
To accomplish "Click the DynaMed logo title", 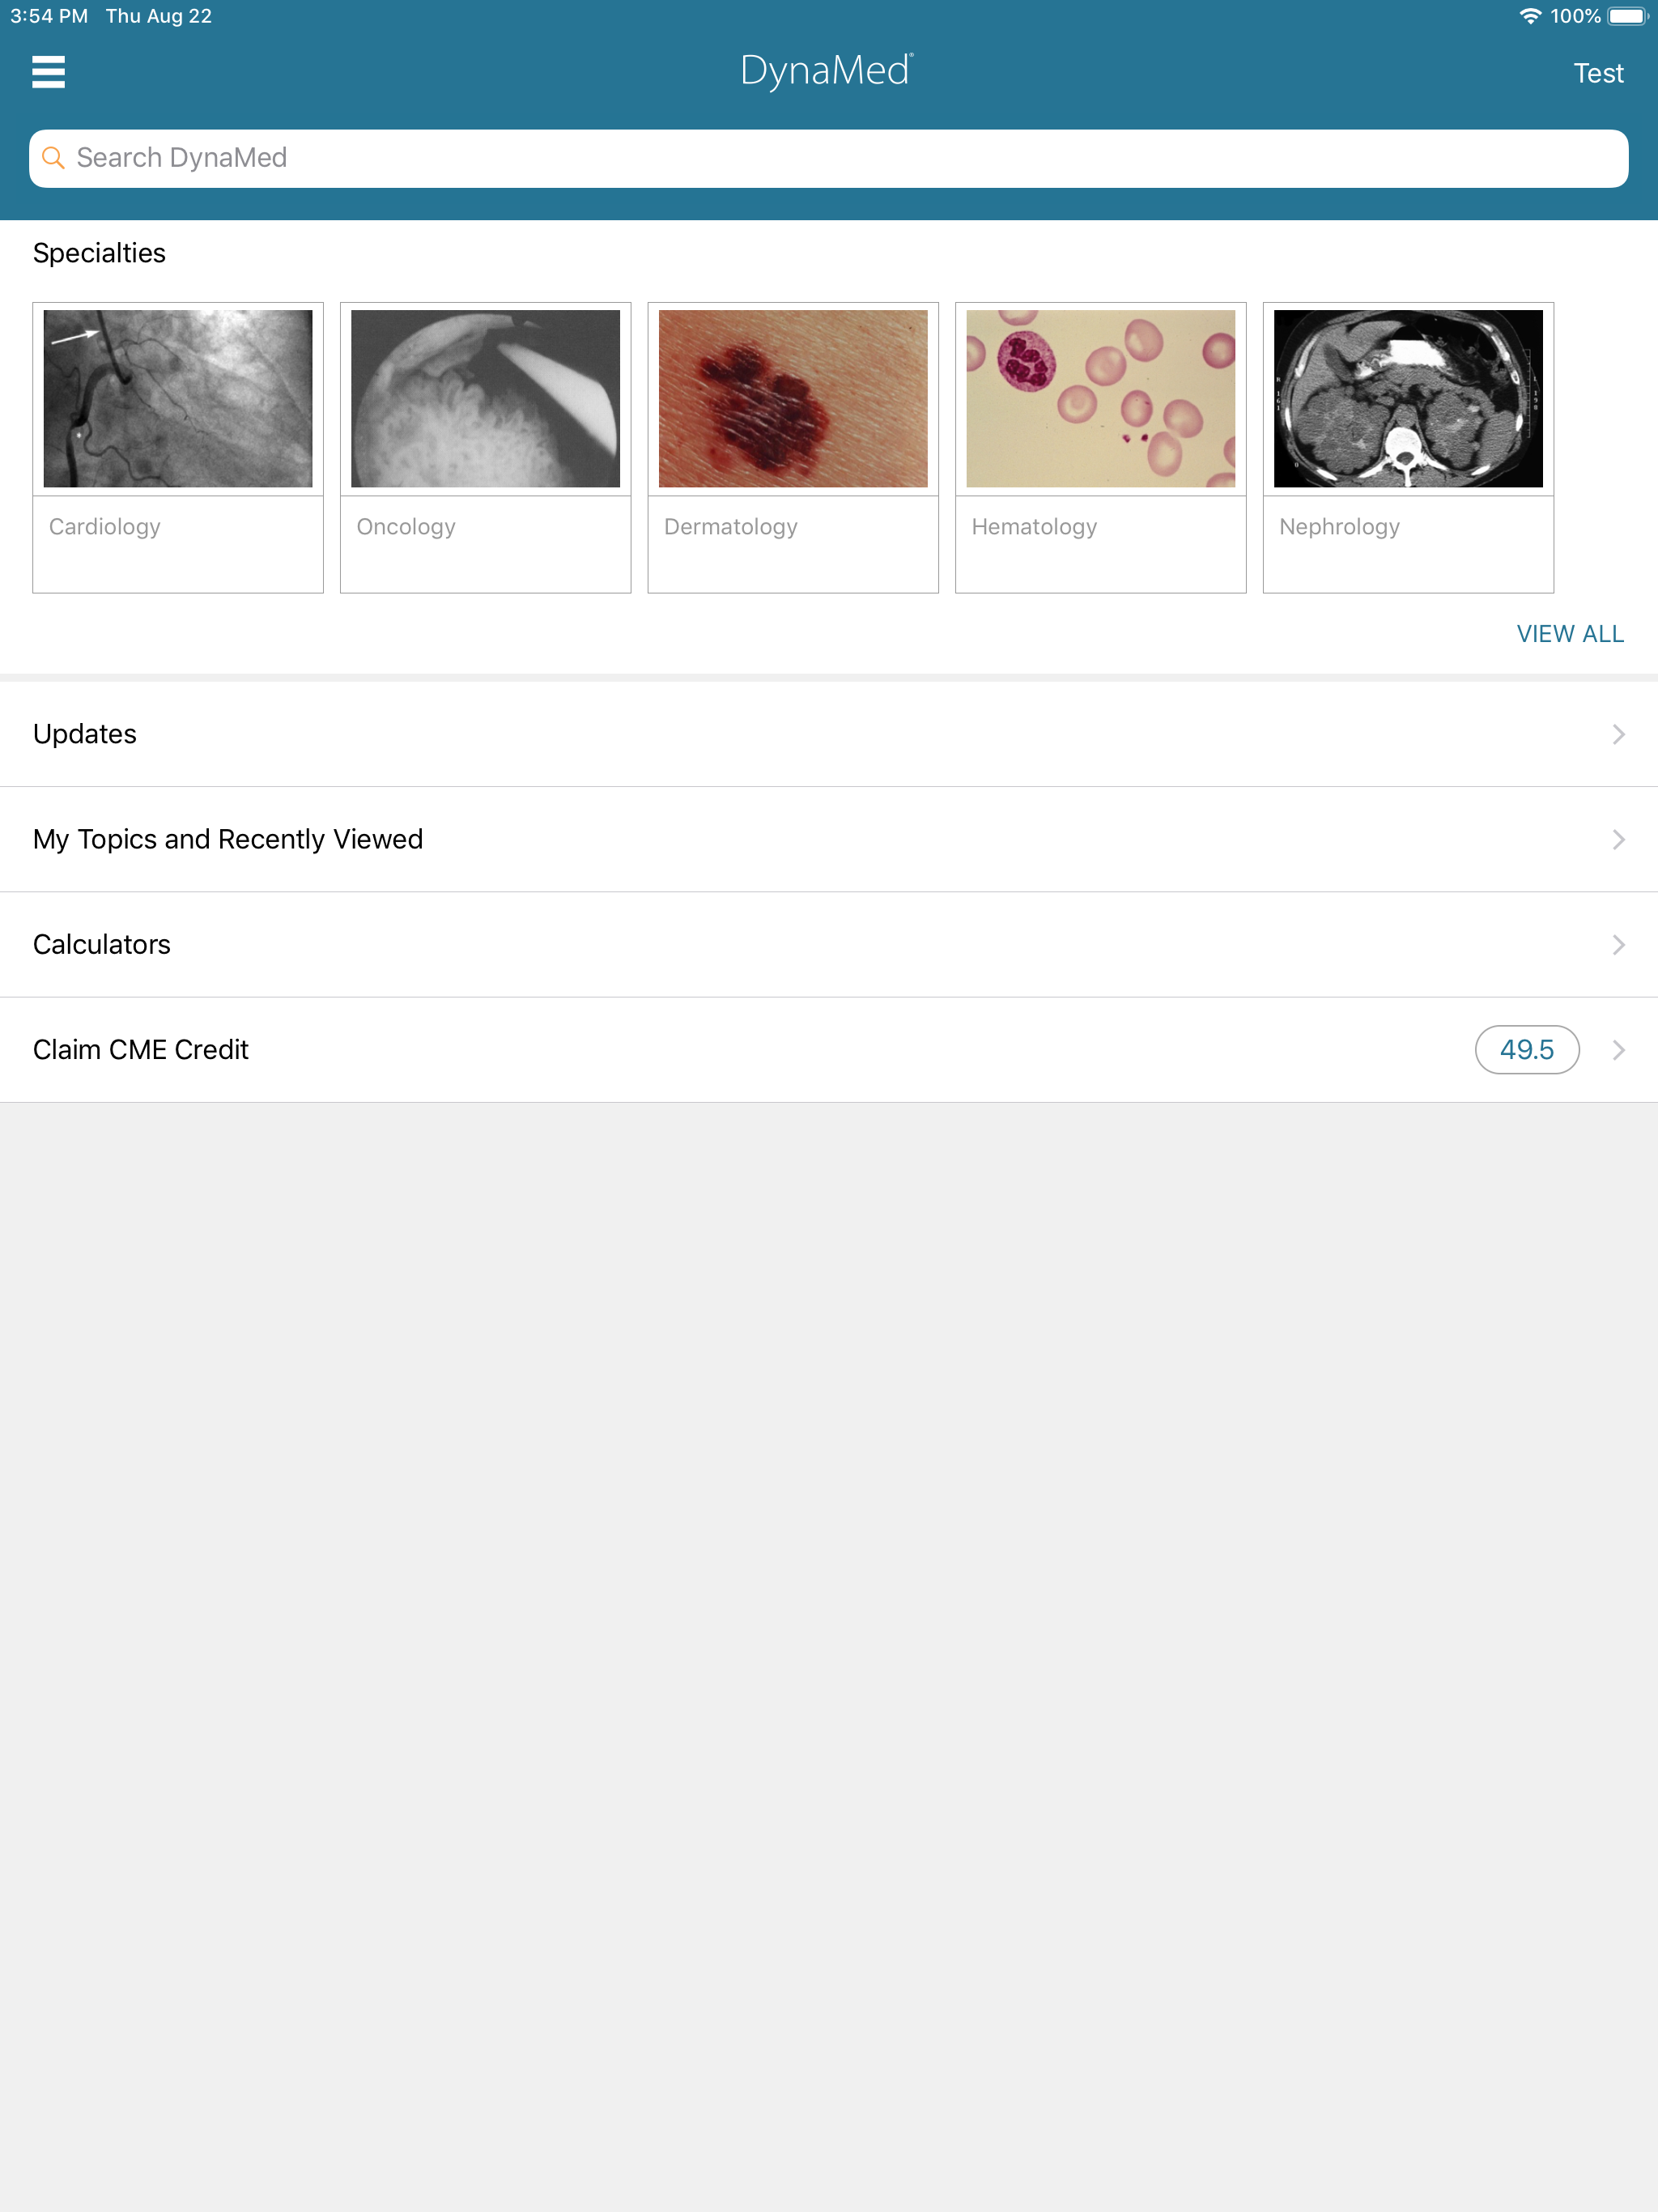I will pos(826,71).
